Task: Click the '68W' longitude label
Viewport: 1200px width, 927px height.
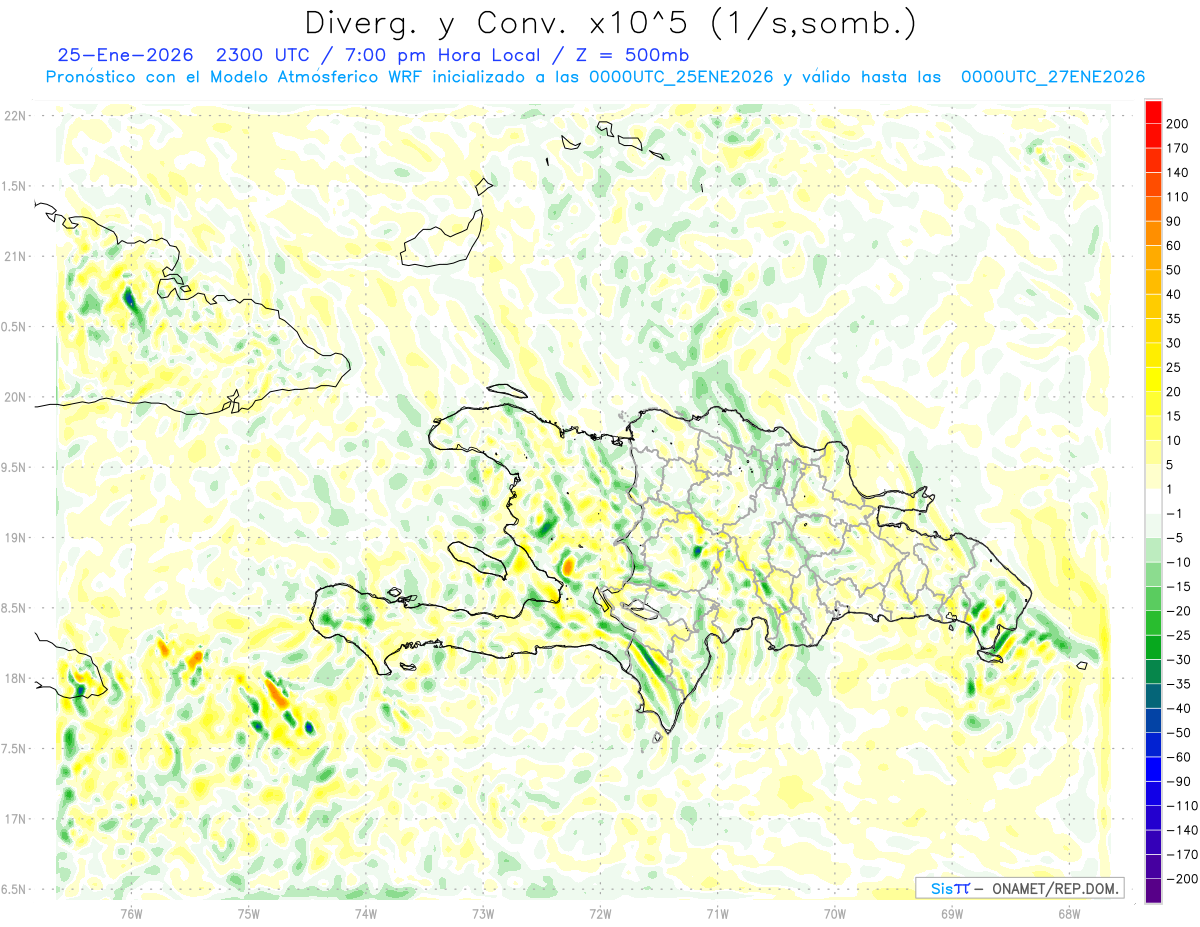Action: [x=1069, y=913]
